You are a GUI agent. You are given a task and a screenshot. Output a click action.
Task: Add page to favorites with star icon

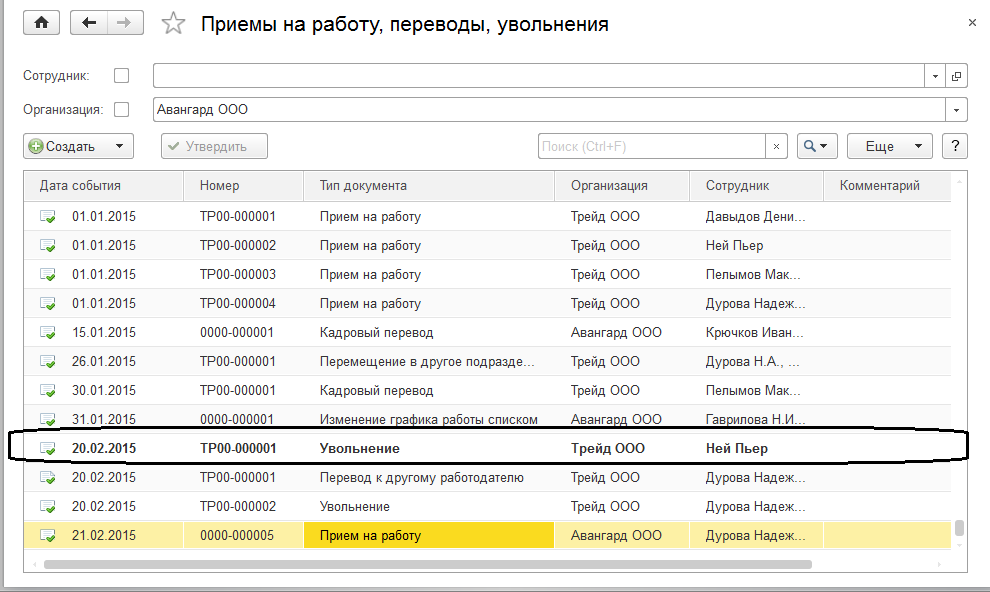pyautogui.click(x=174, y=24)
